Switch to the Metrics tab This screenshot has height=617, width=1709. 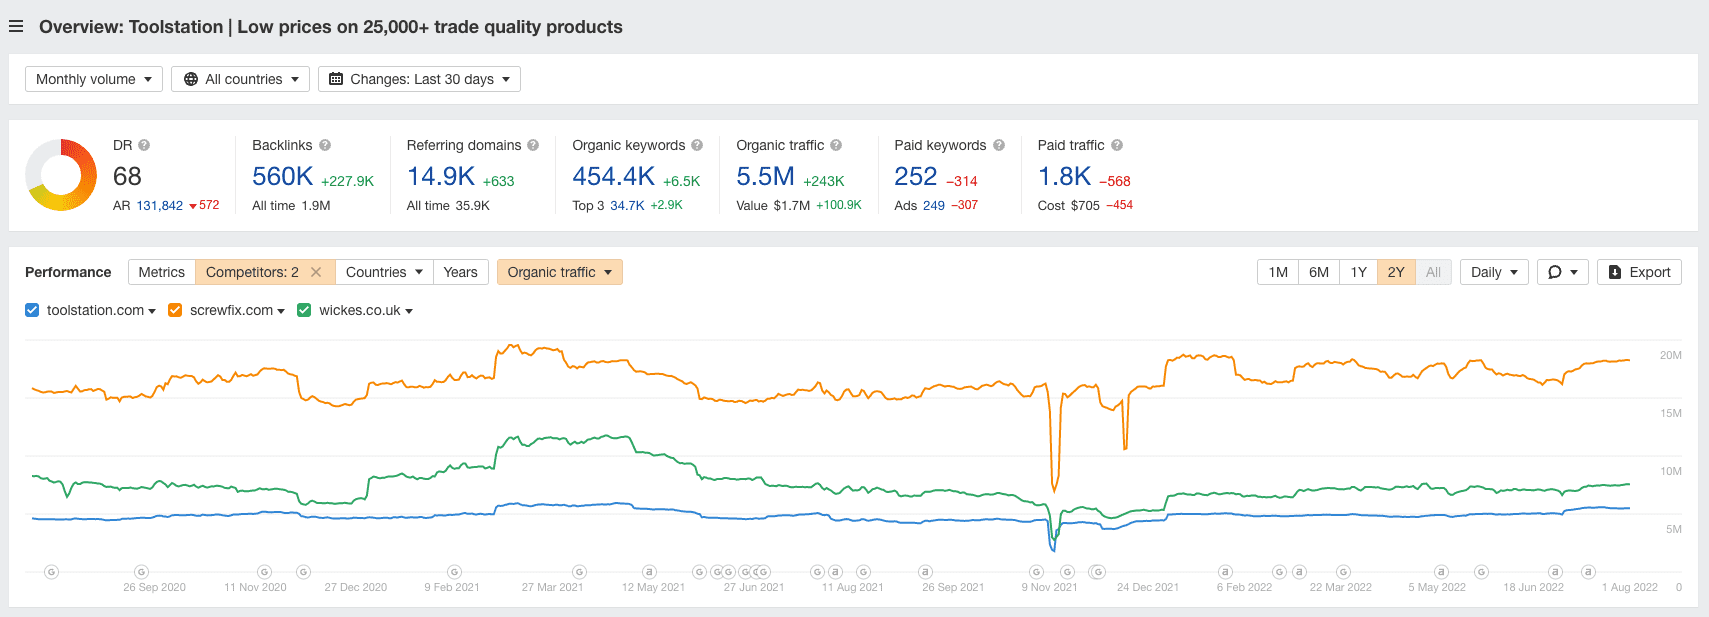point(161,272)
